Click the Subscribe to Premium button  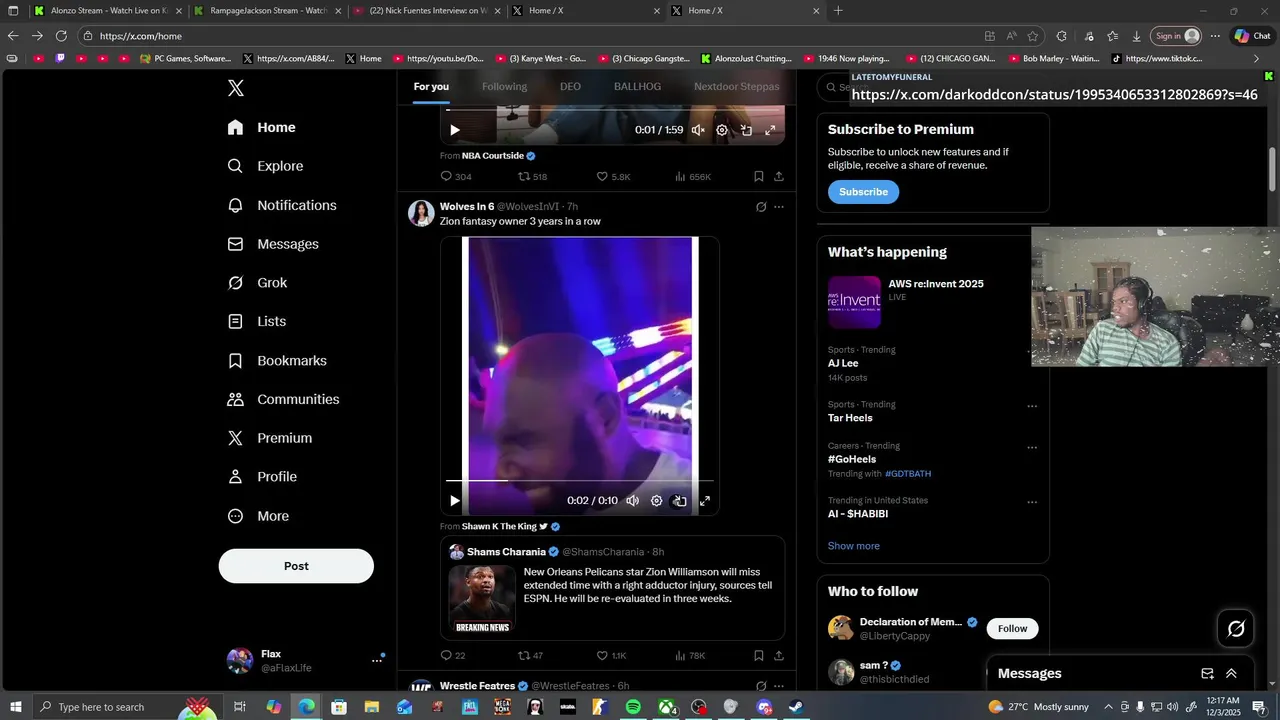[863, 192]
